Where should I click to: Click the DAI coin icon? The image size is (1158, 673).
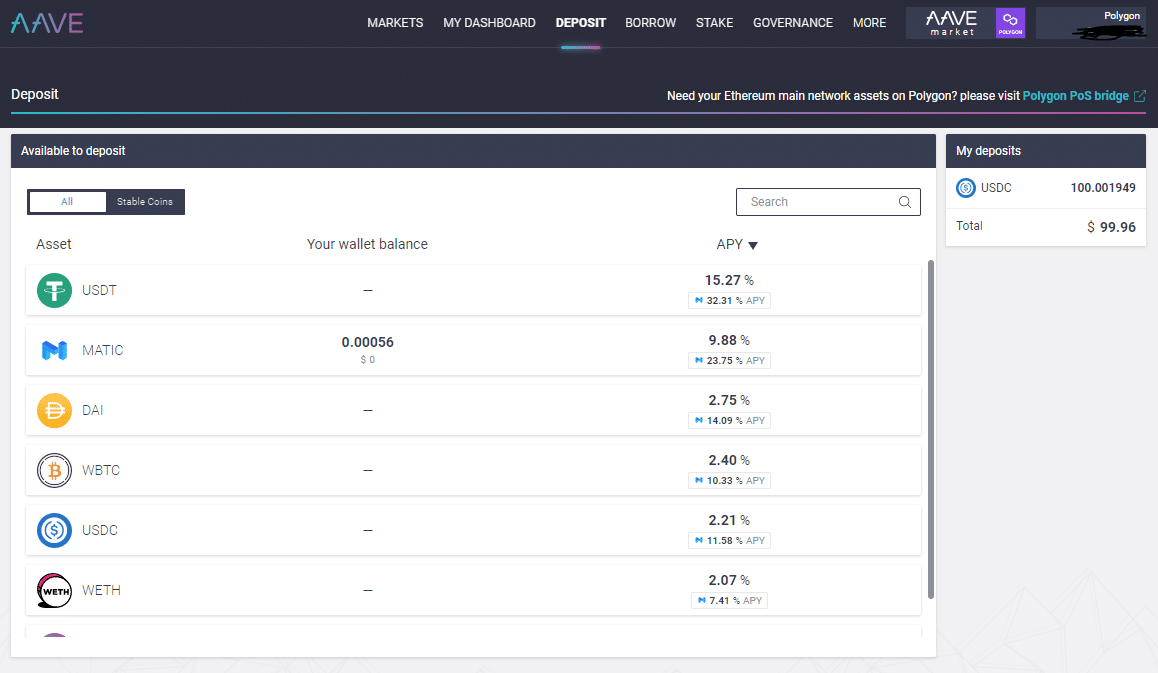point(54,410)
